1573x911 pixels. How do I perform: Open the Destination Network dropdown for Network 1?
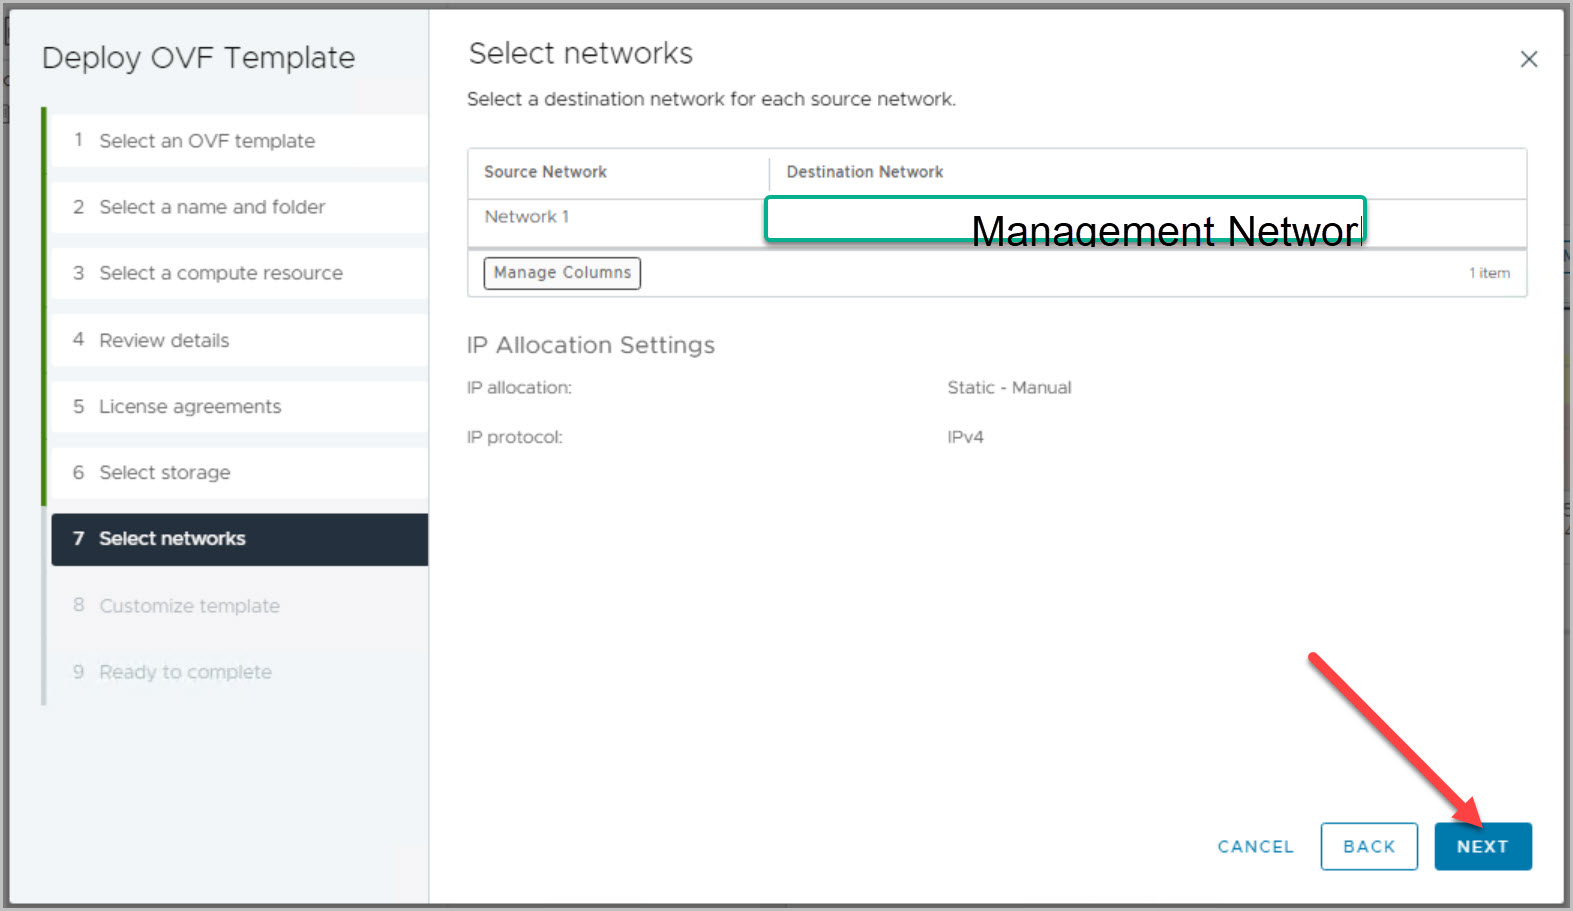tap(1064, 219)
